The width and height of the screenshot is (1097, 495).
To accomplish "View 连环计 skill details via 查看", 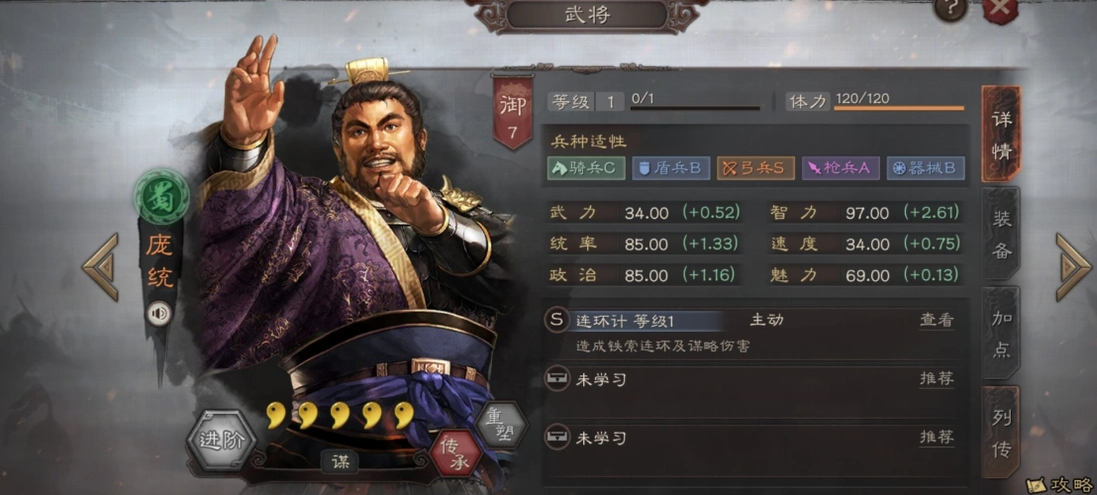I will (x=936, y=320).
